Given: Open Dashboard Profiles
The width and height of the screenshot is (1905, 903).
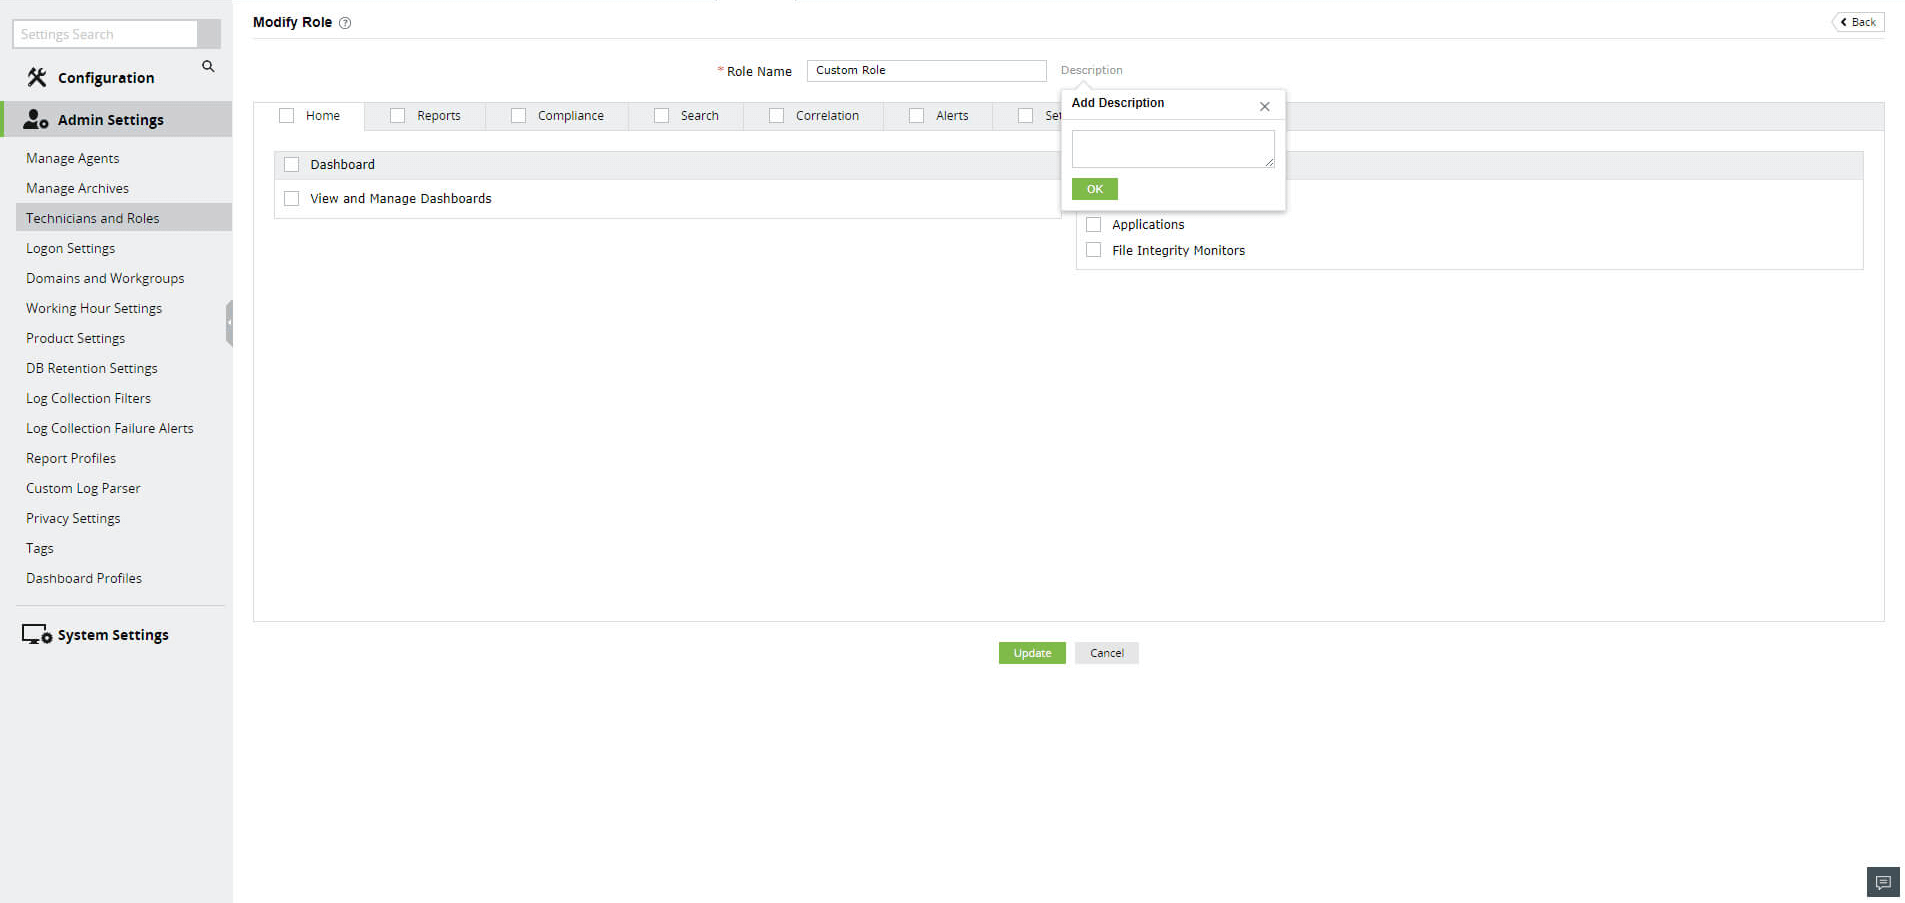Looking at the screenshot, I should (x=84, y=578).
